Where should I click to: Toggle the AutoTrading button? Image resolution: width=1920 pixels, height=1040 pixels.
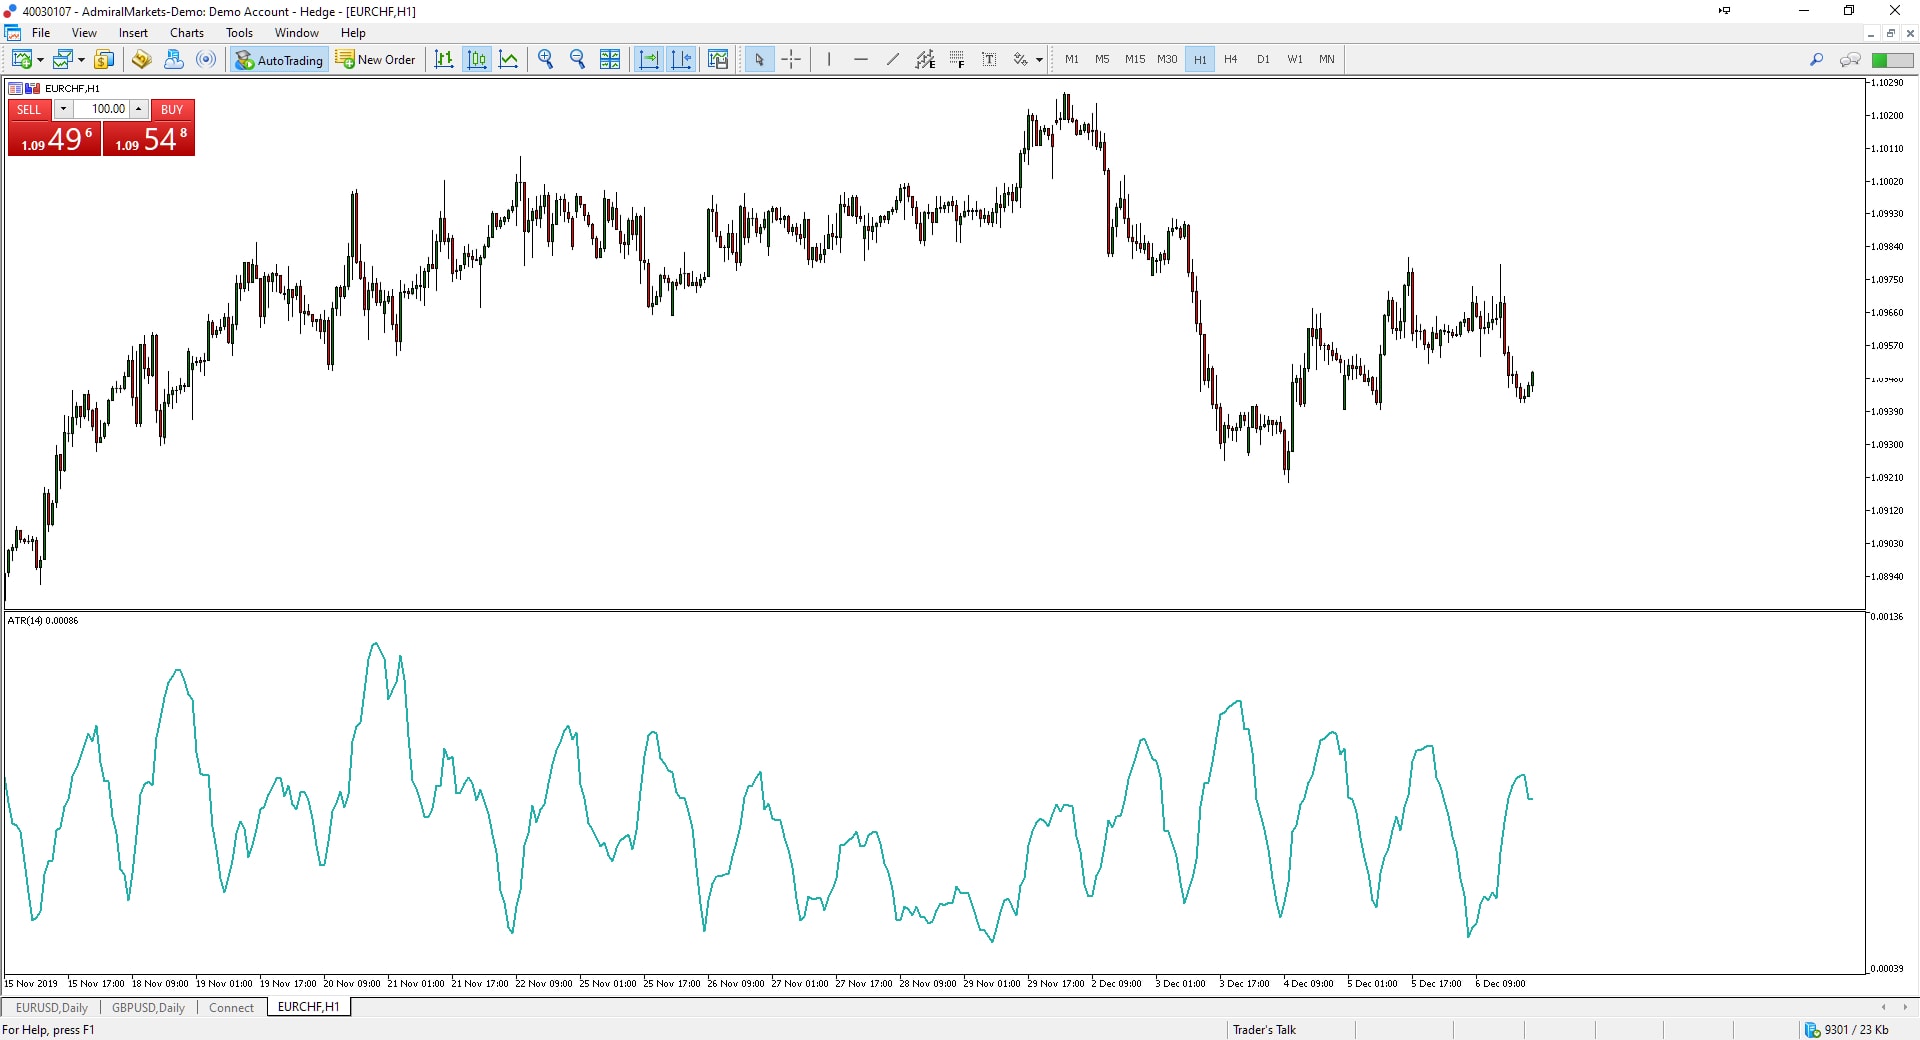pyautogui.click(x=279, y=60)
